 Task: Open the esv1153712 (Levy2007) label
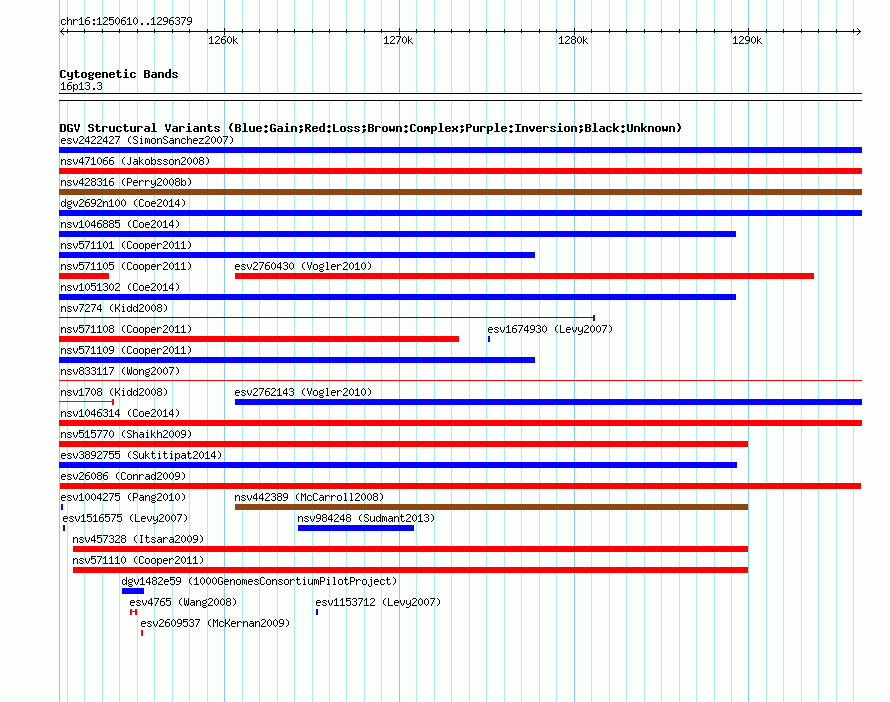[x=378, y=602]
